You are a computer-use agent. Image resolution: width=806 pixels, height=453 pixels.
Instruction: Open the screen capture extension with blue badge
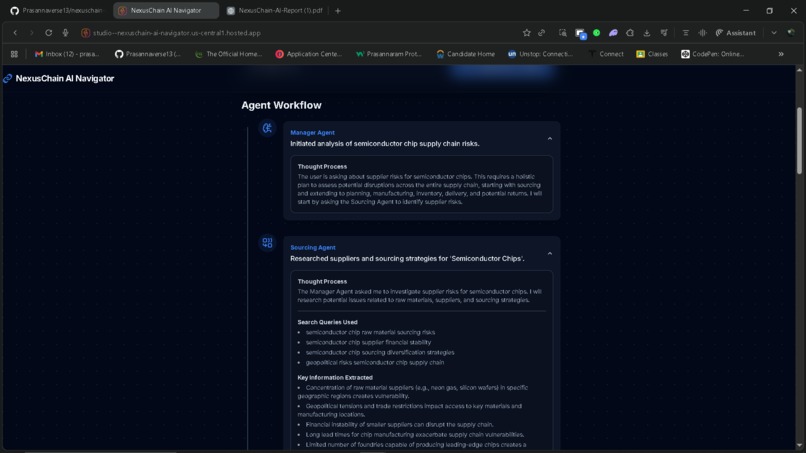(x=580, y=33)
